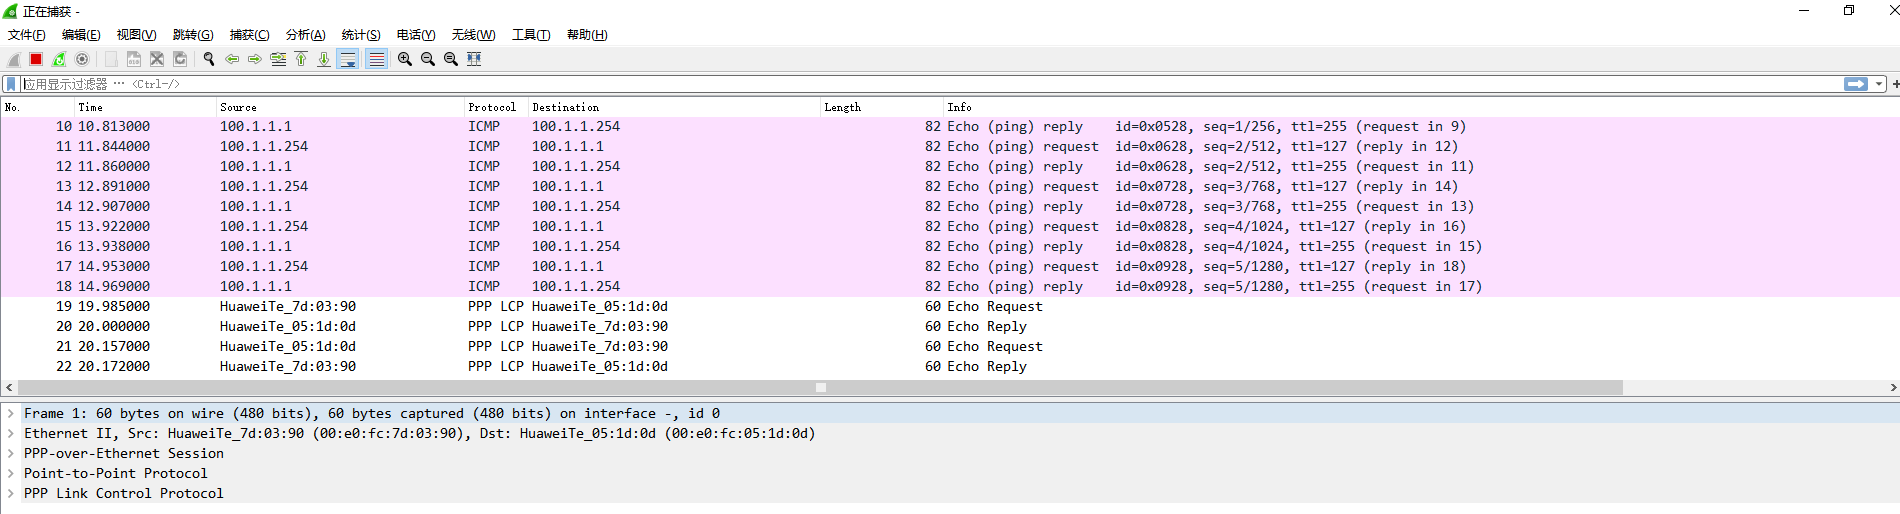Open the 帮助(H) menu

click(587, 34)
